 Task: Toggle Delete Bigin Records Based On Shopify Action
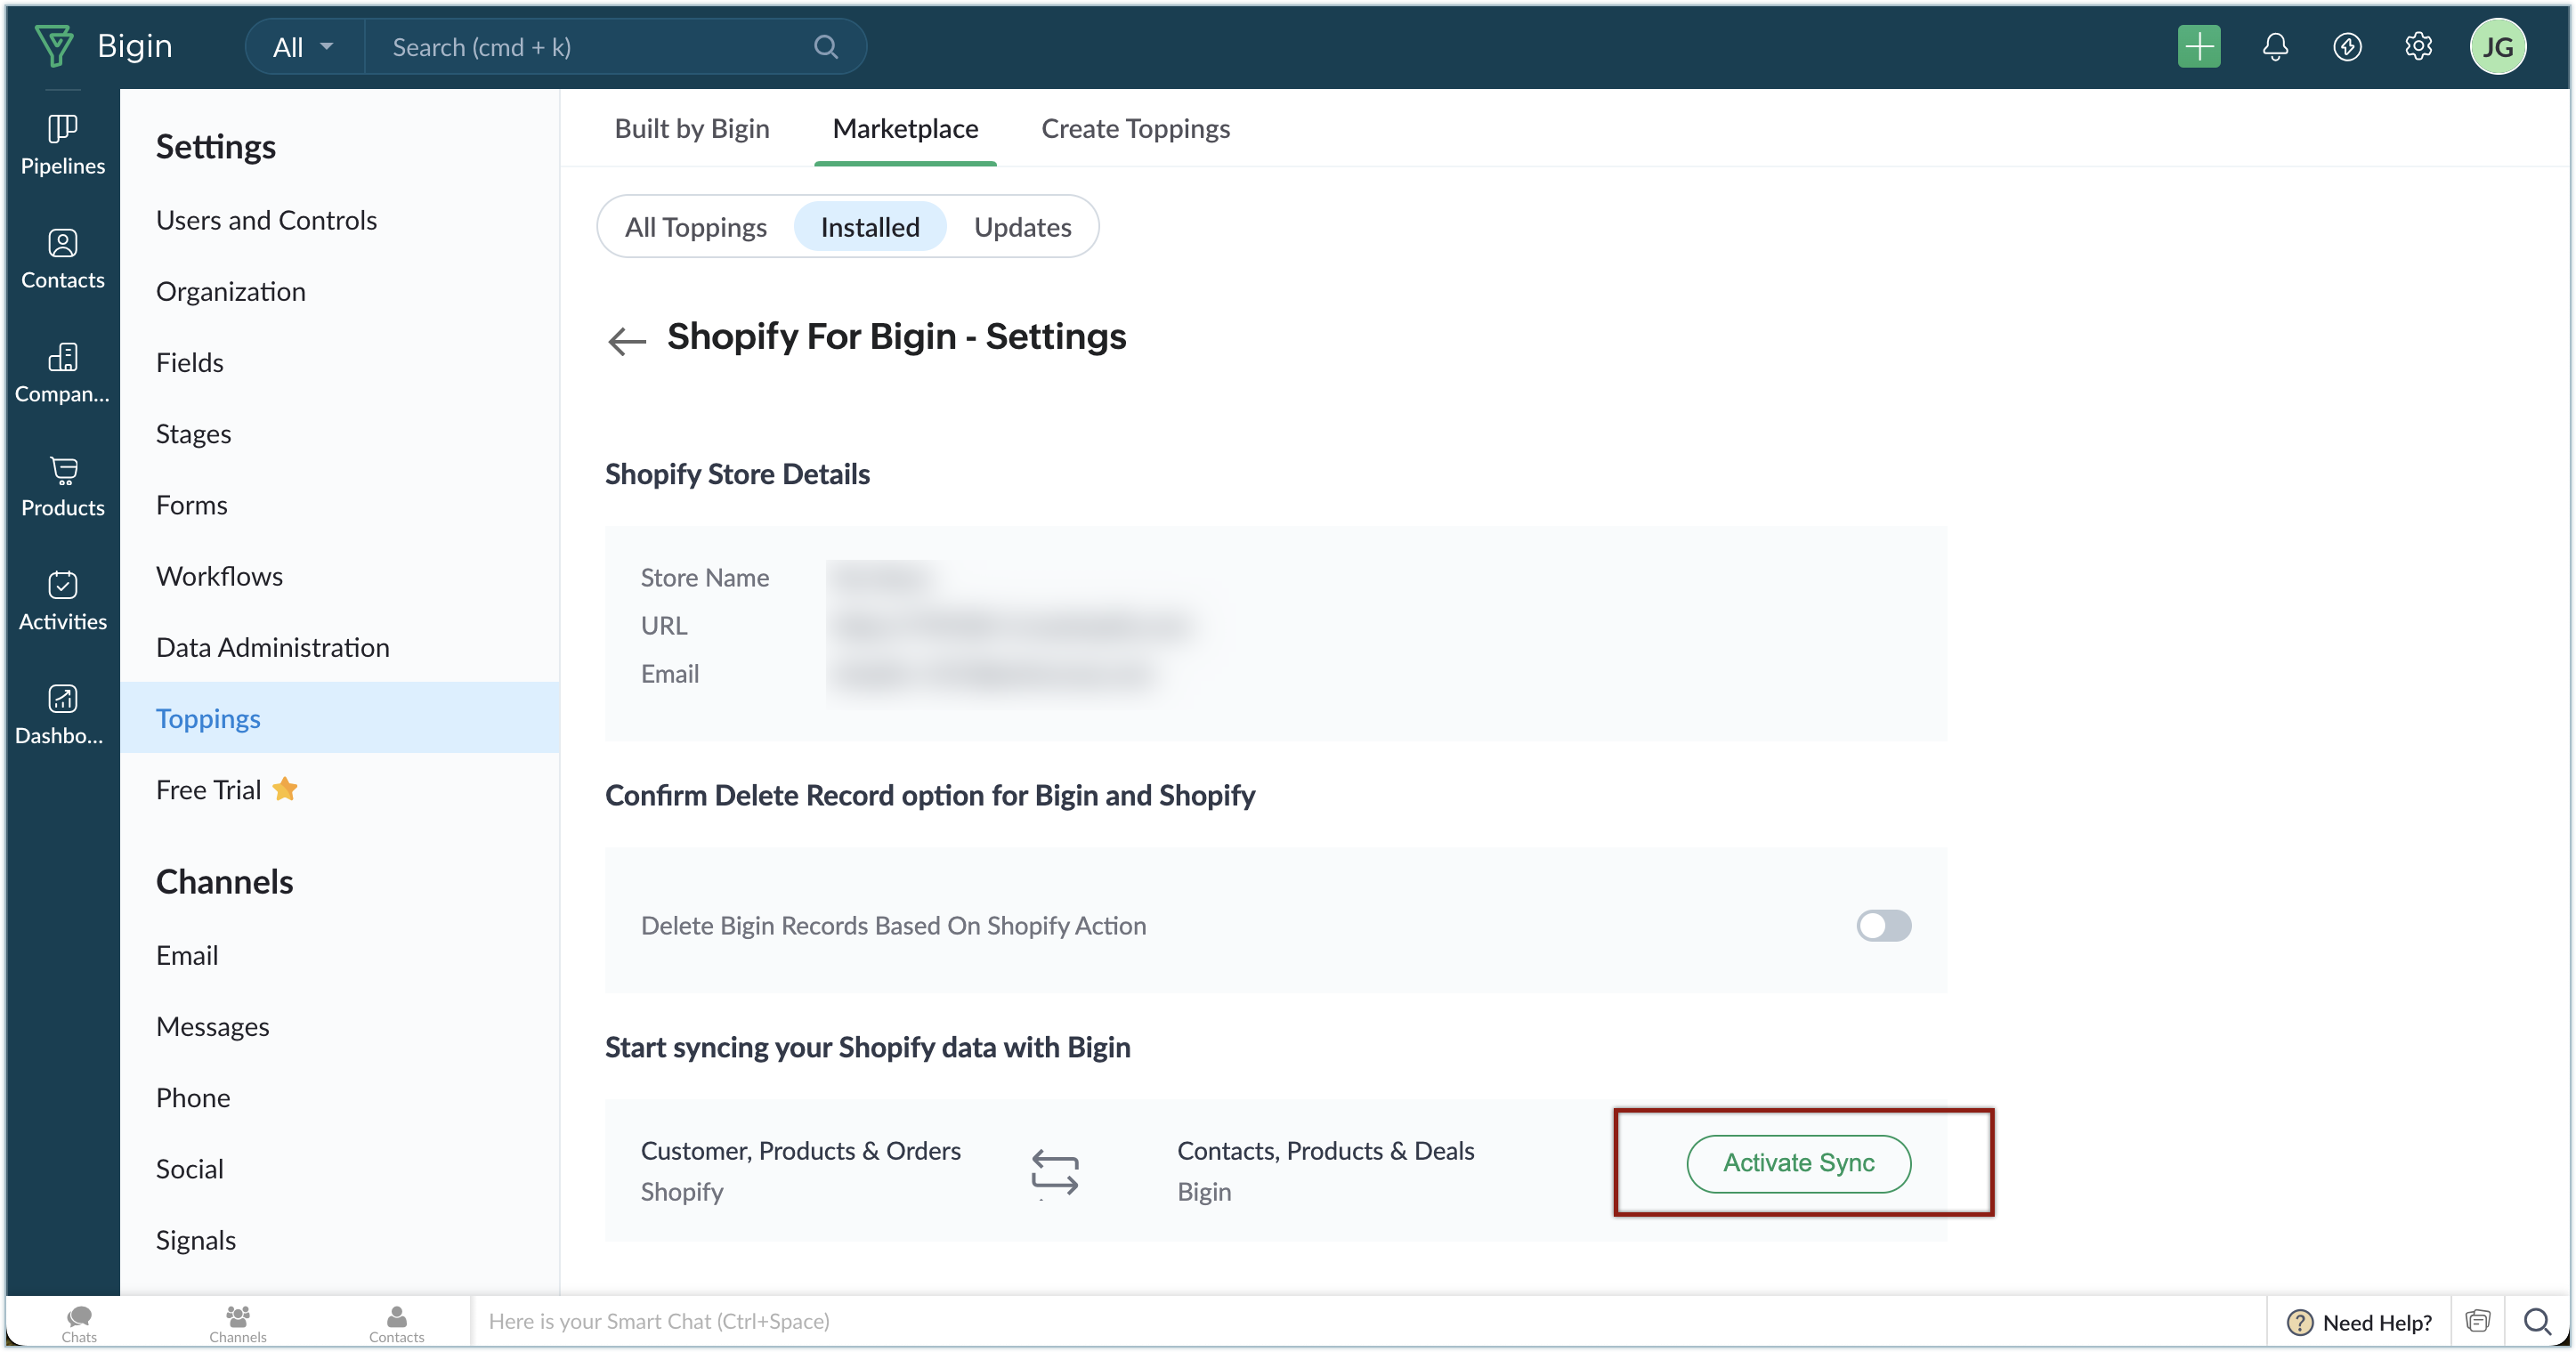click(x=1883, y=925)
